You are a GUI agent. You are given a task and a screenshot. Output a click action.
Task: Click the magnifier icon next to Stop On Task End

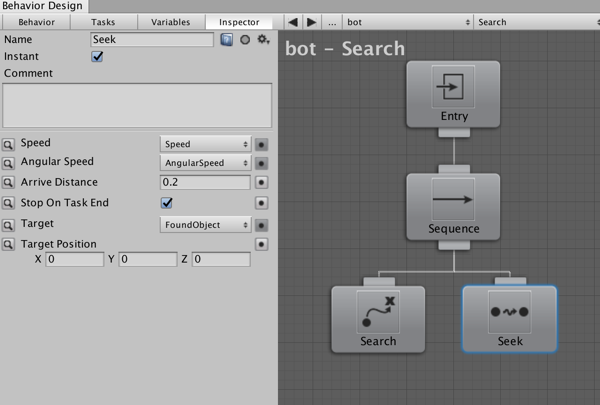click(x=8, y=203)
